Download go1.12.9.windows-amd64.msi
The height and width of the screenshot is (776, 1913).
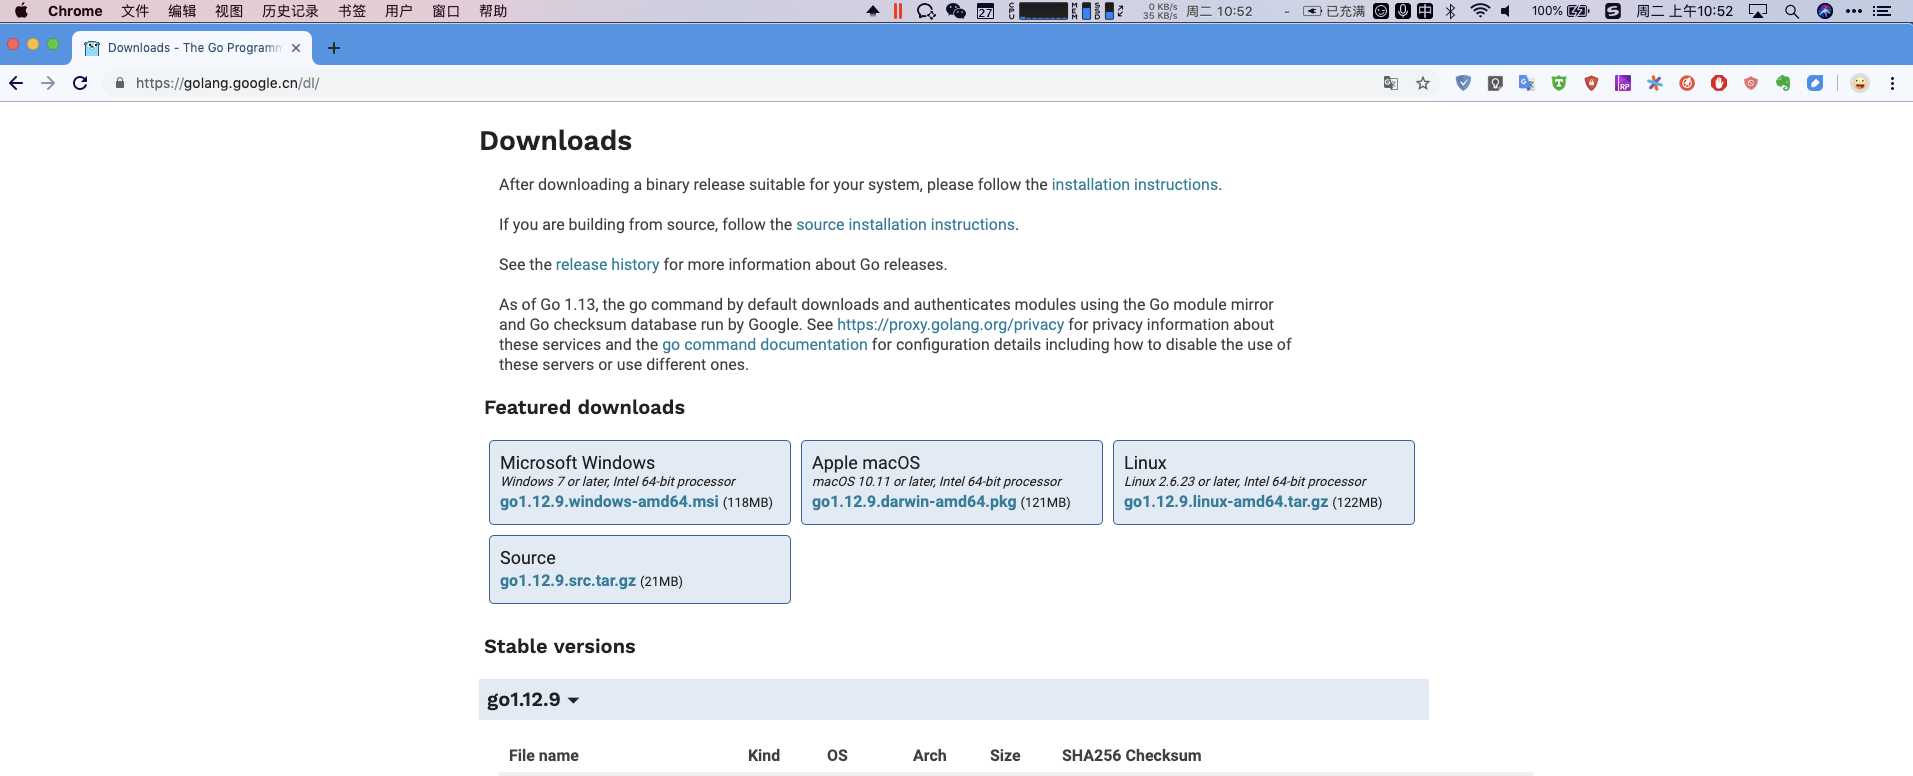pos(609,501)
